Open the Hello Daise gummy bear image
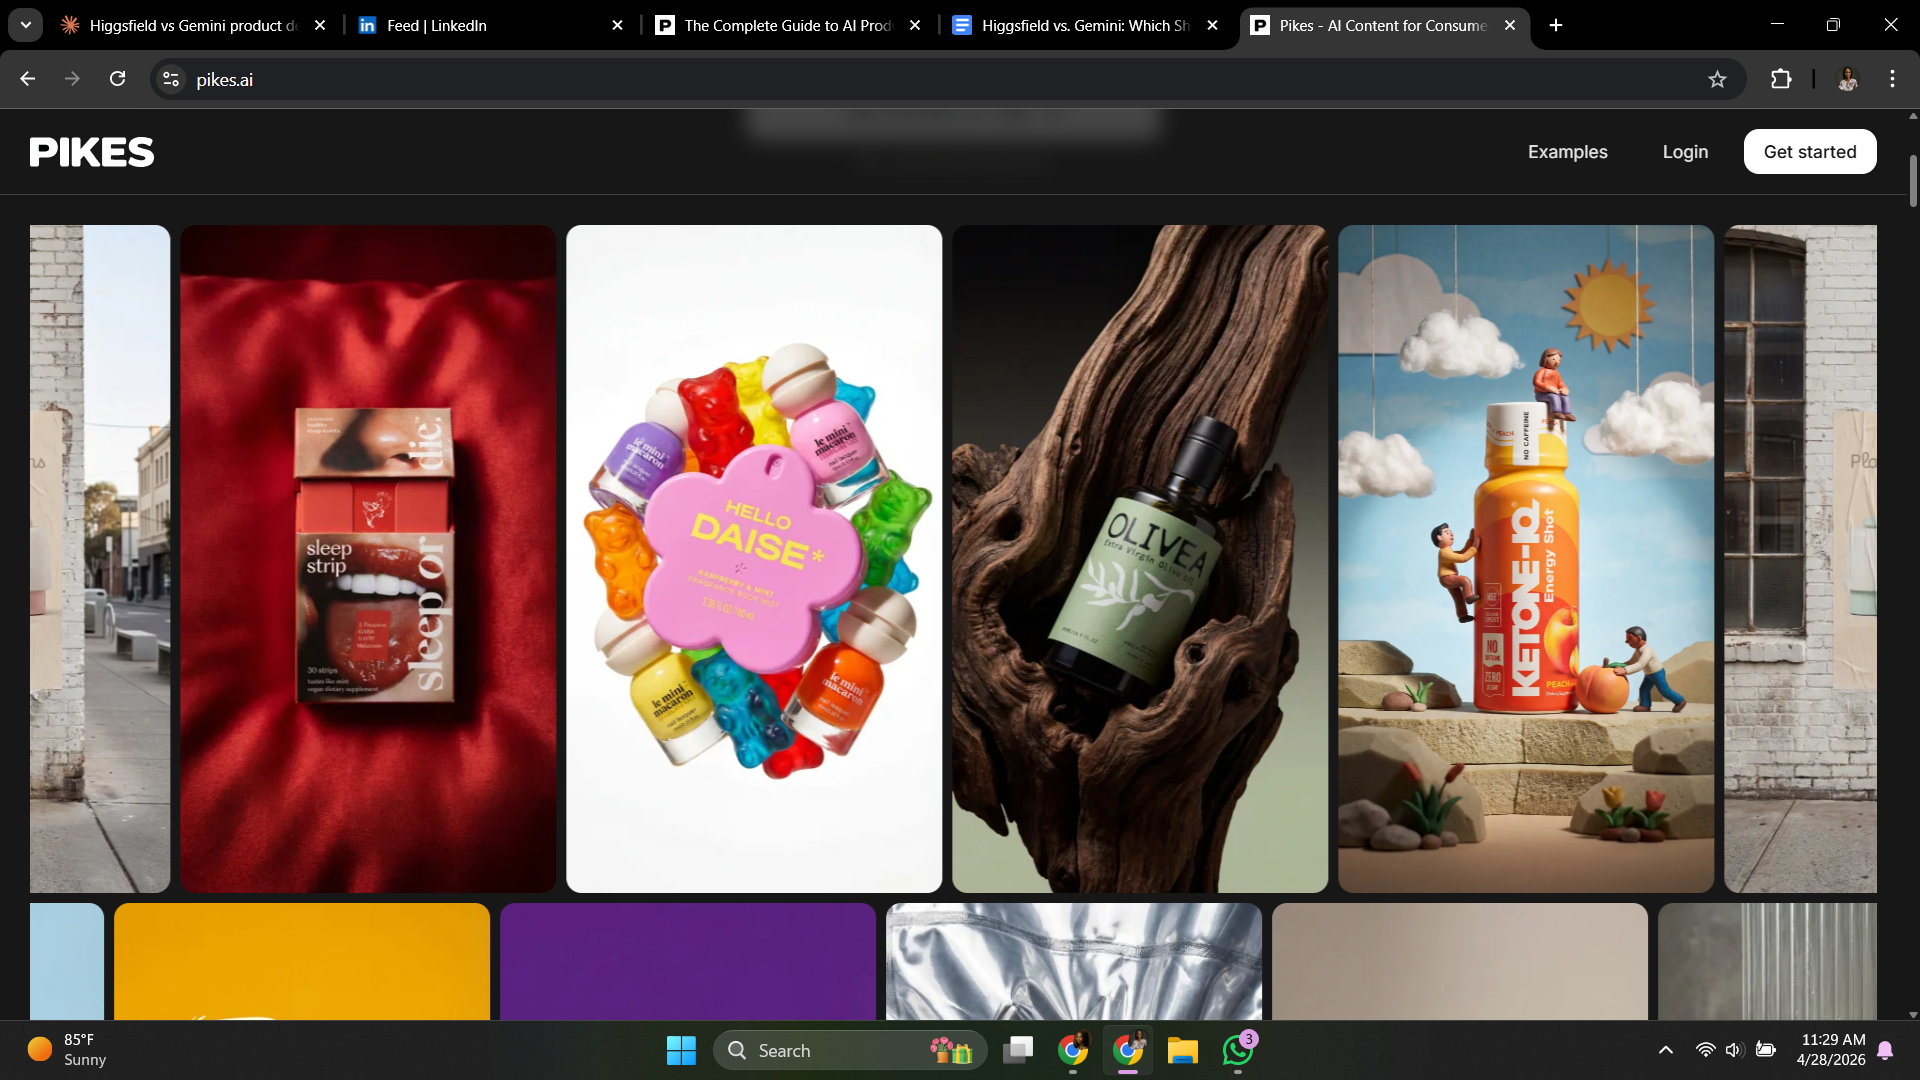This screenshot has width=1920, height=1080. click(754, 559)
